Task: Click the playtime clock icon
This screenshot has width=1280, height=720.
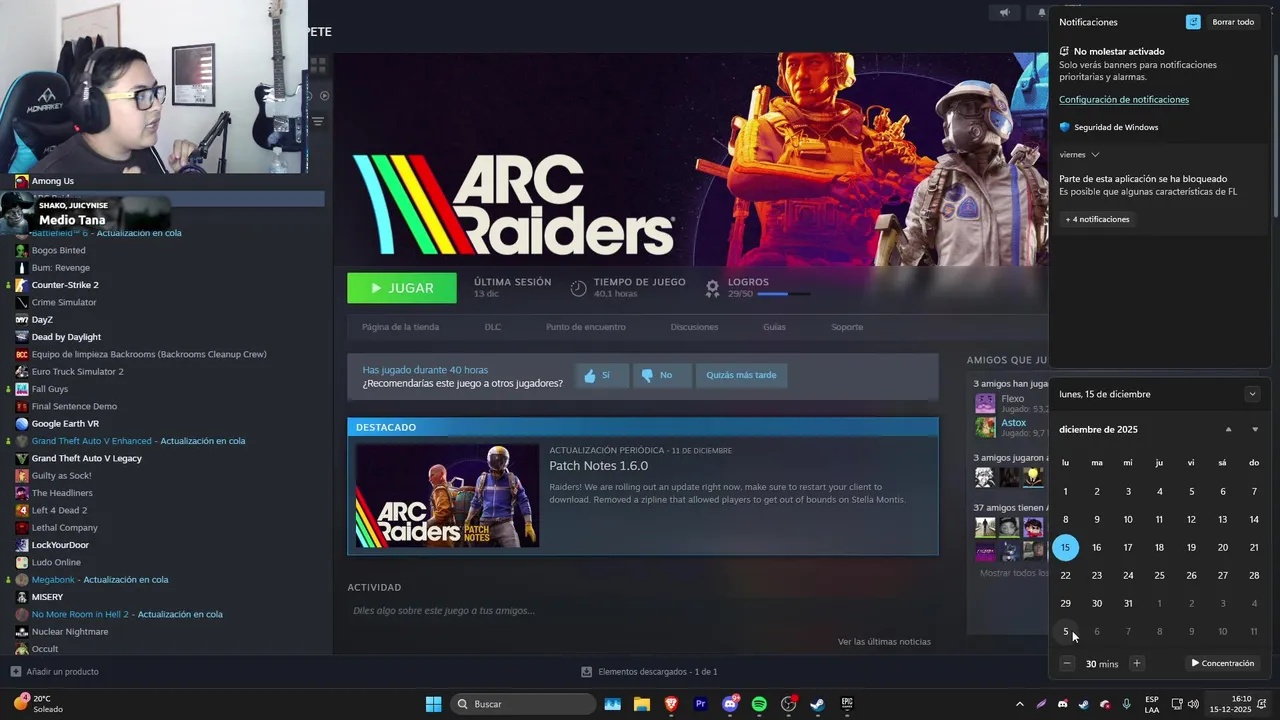Action: tap(578, 288)
